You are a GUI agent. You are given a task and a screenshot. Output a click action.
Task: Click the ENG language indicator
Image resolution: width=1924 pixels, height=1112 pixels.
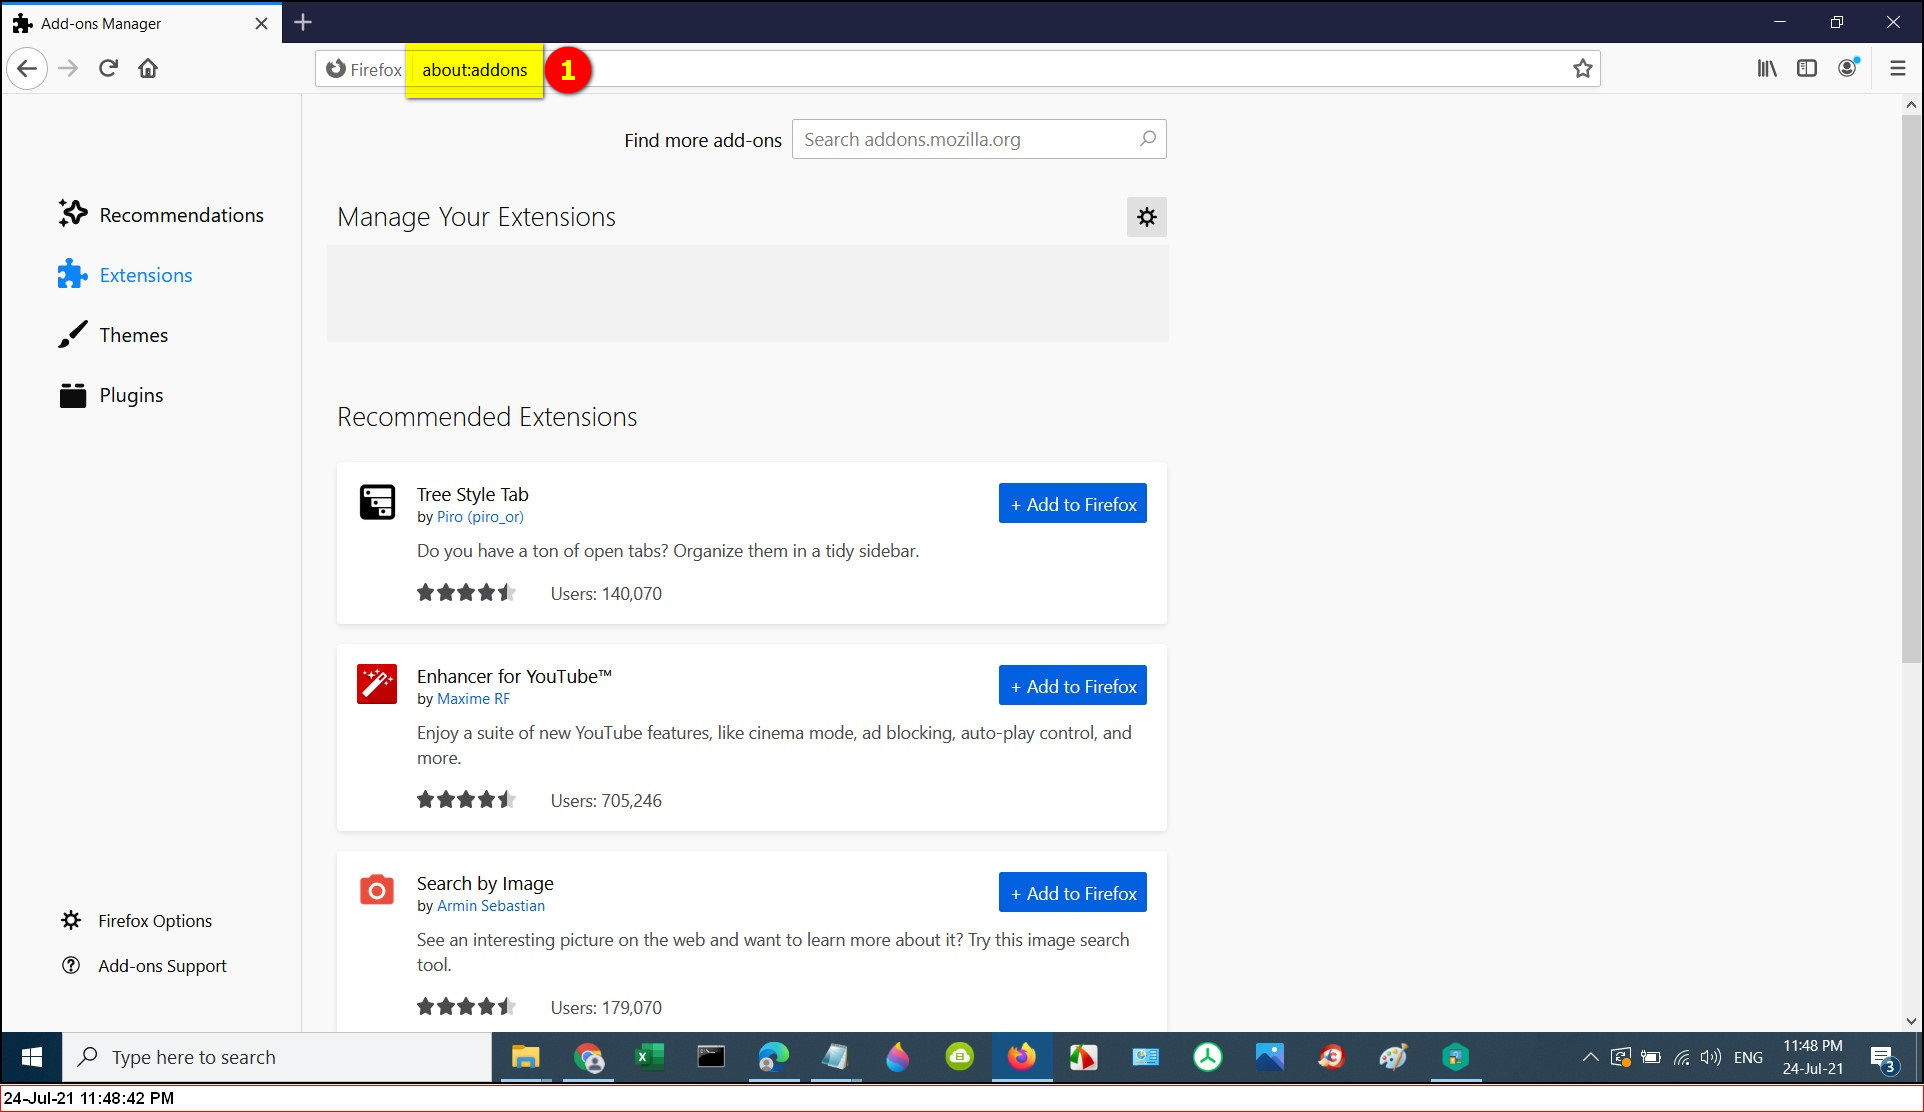click(1748, 1057)
